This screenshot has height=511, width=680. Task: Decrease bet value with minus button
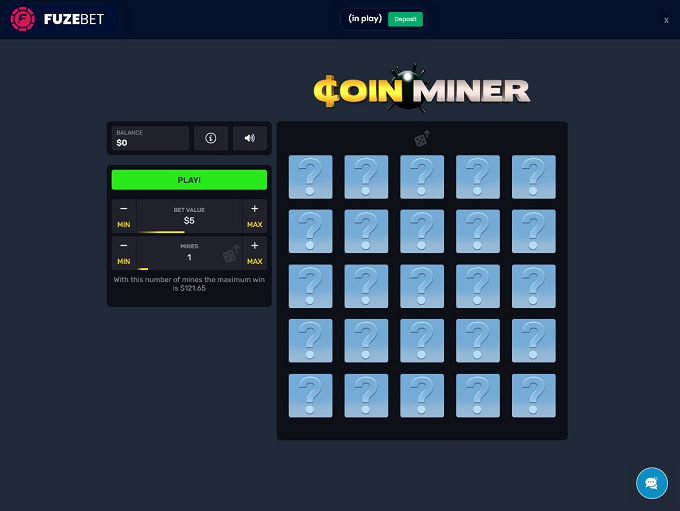click(x=124, y=209)
